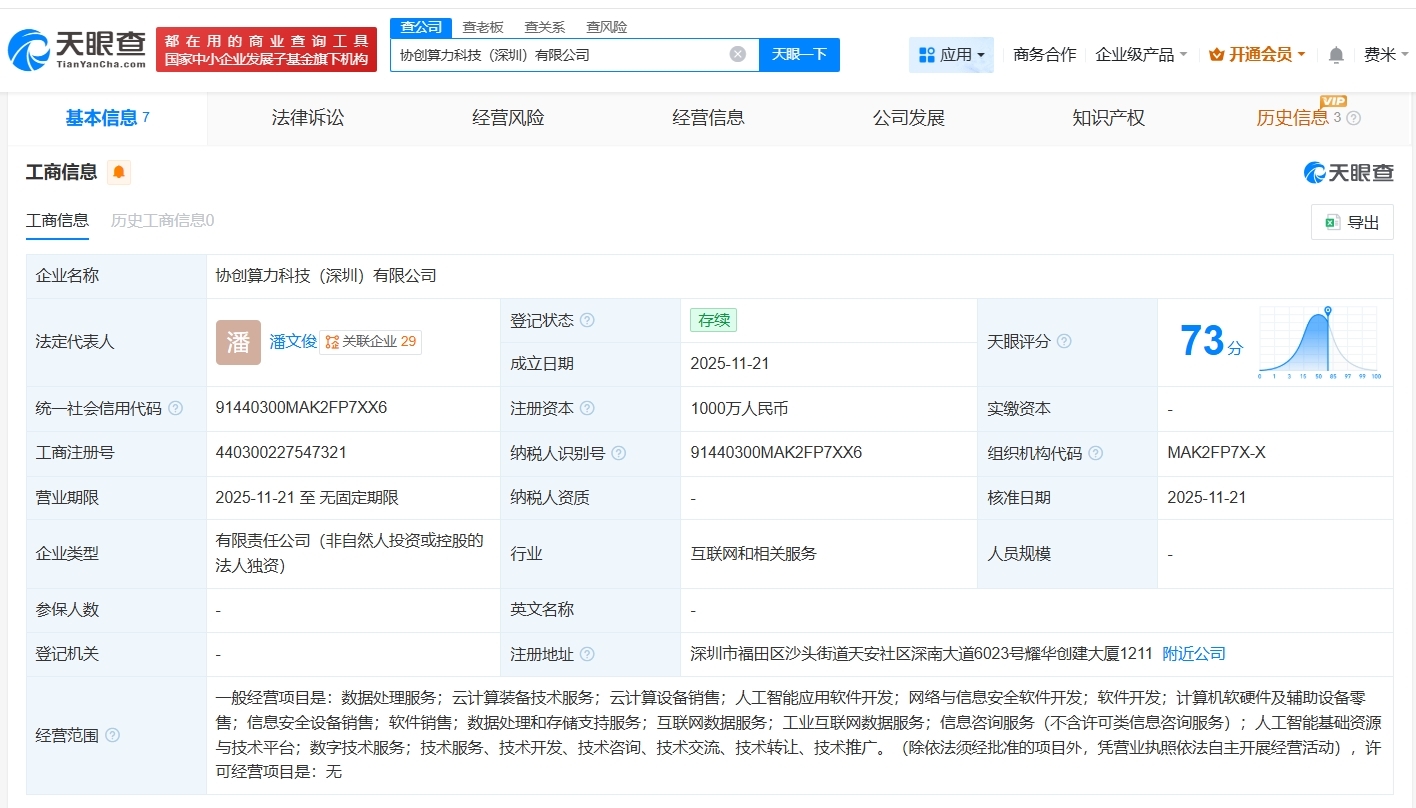Open the 费米 account dropdown
Viewport: 1416px width, 808px height.
[1386, 55]
